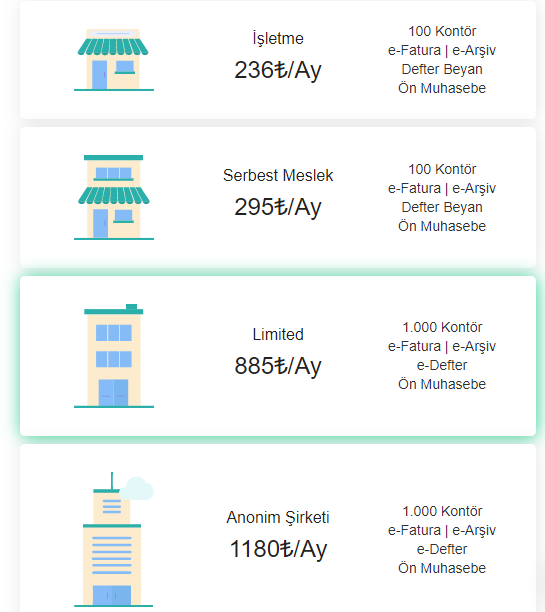Viewport: 545px width, 612px height.
Task: Click e-Defter in the Limited card
Action: coord(442,365)
